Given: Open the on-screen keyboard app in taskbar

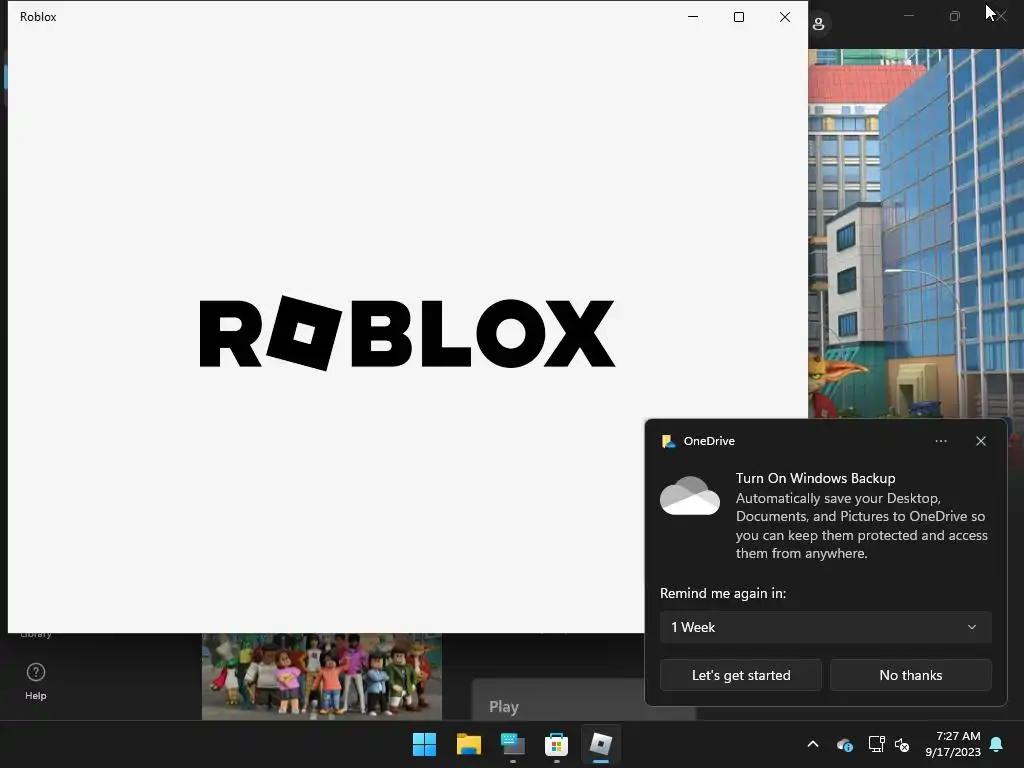Looking at the screenshot, I should point(513,744).
